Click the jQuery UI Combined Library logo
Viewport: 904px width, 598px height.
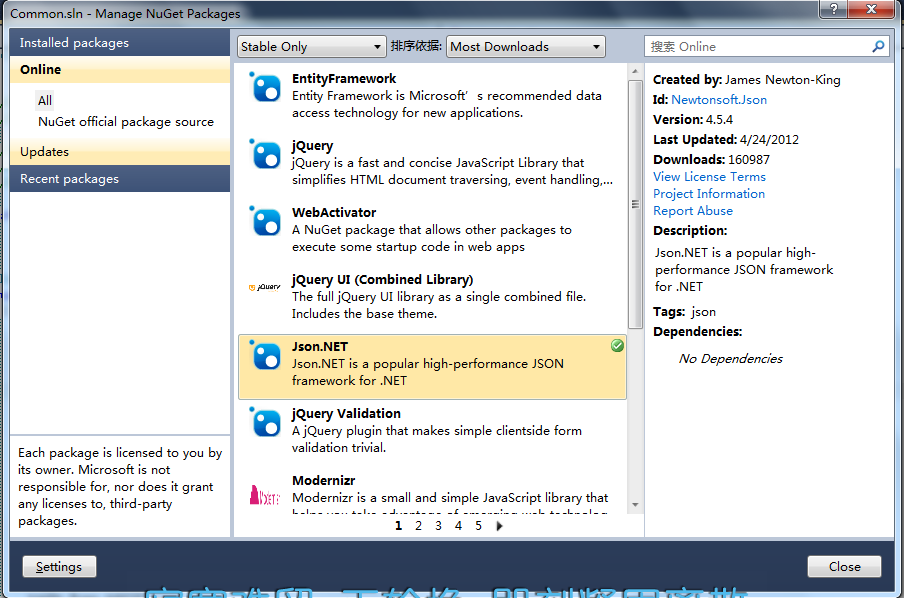(265, 287)
